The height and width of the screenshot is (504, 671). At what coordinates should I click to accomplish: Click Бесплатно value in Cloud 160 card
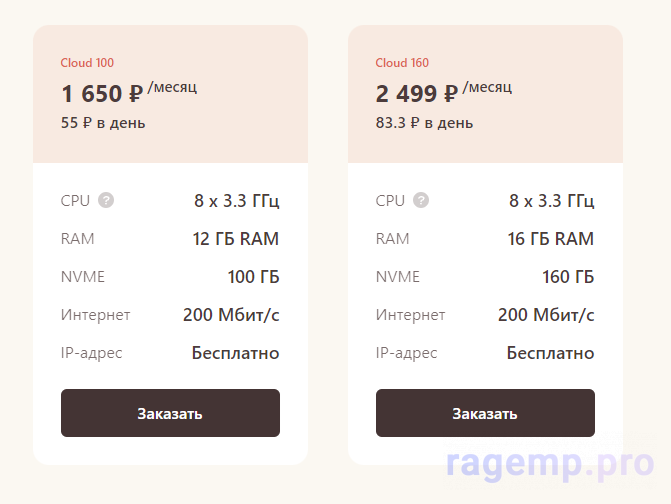(550, 353)
